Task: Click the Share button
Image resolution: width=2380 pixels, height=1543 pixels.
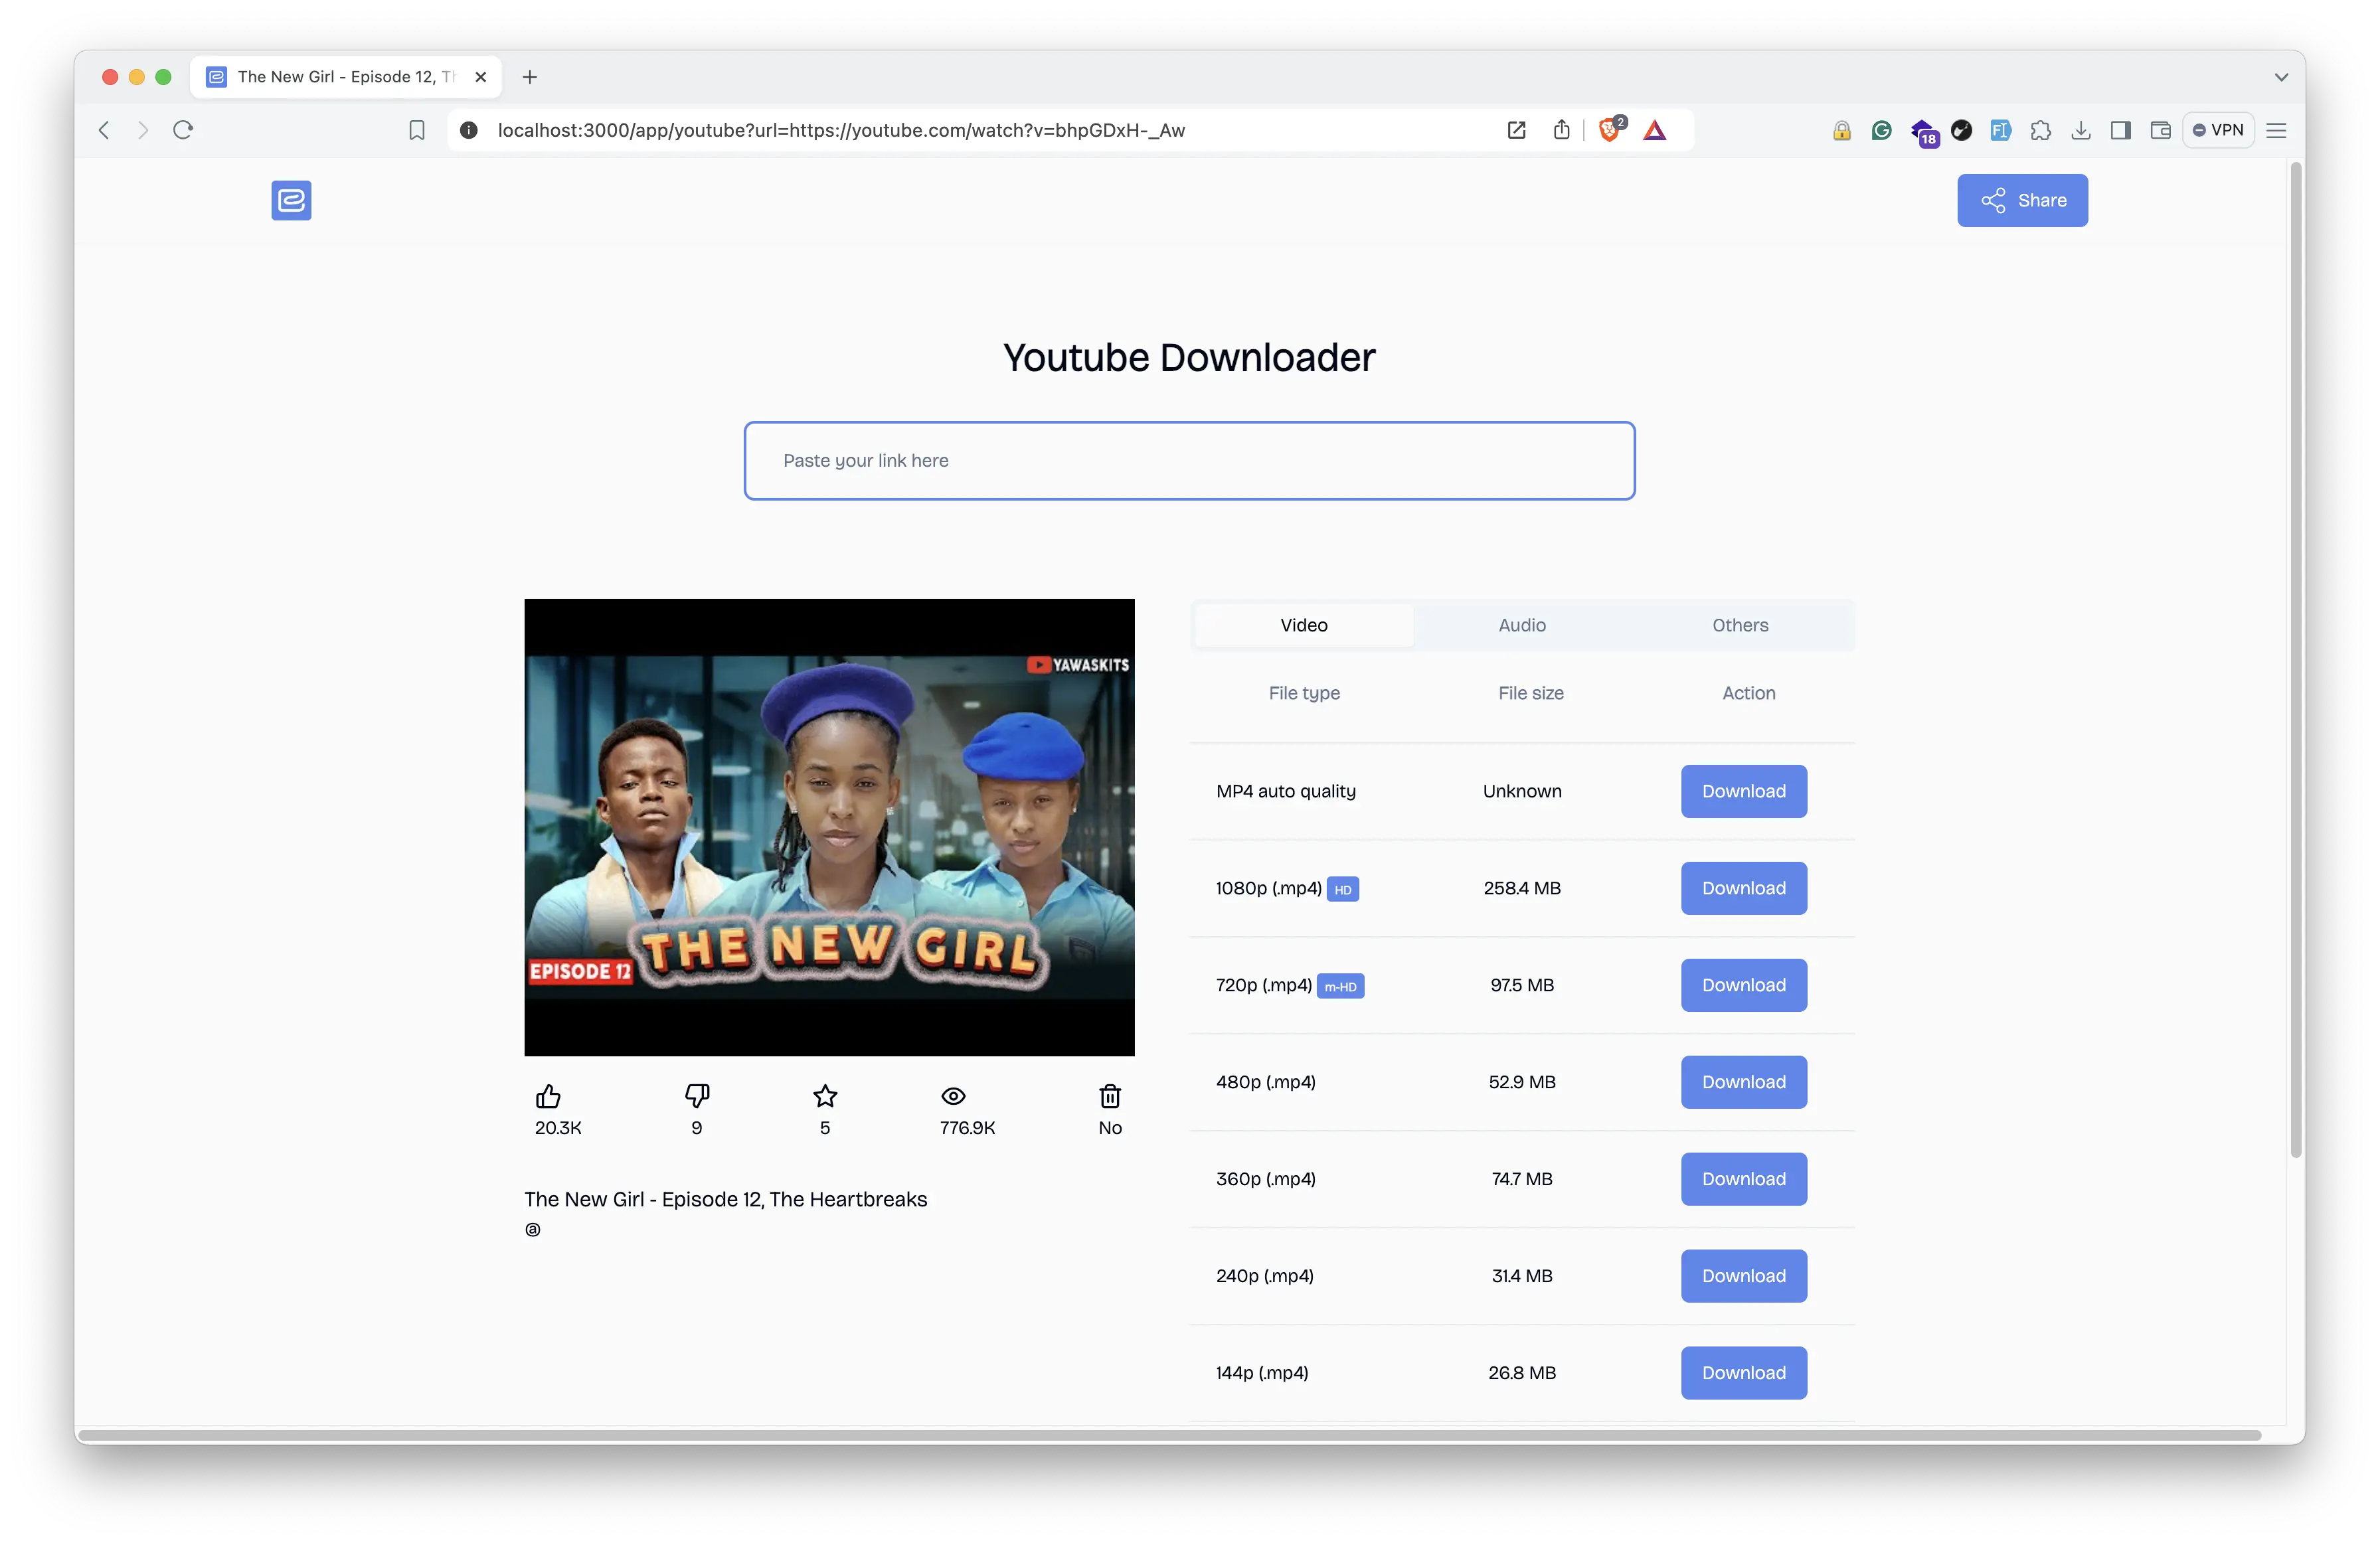Action: (2022, 200)
